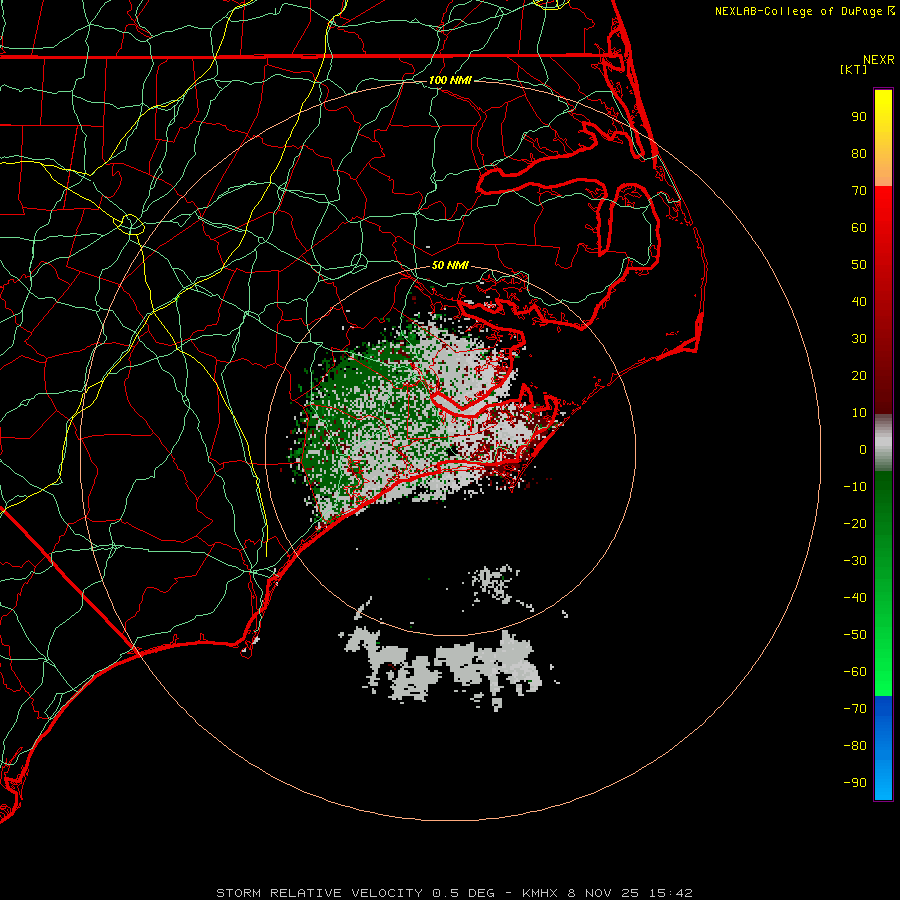Click the 80 value on velocity scale
Screen dimensions: 900x900
pyautogui.click(x=859, y=154)
